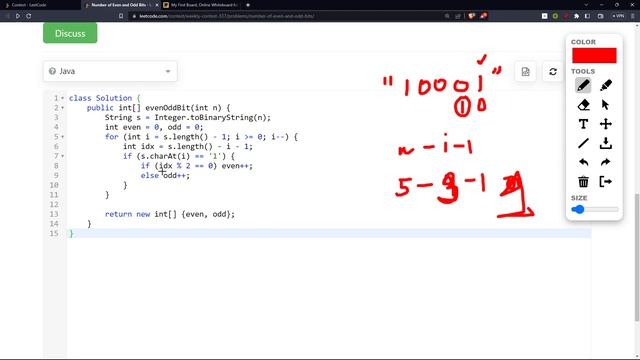Image resolution: width=640 pixels, height=360 pixels.
Task: Click the code template document icon
Action: pyautogui.click(x=525, y=71)
